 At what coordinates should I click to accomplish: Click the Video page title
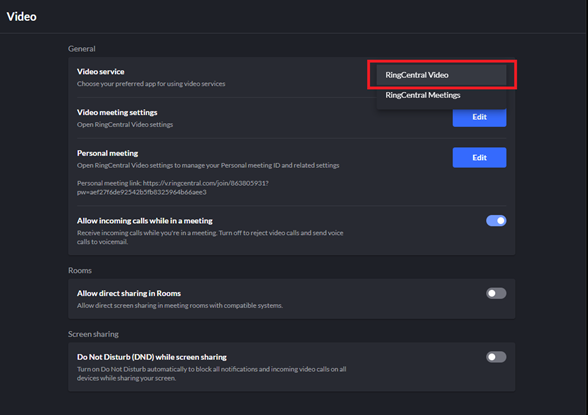(22, 16)
